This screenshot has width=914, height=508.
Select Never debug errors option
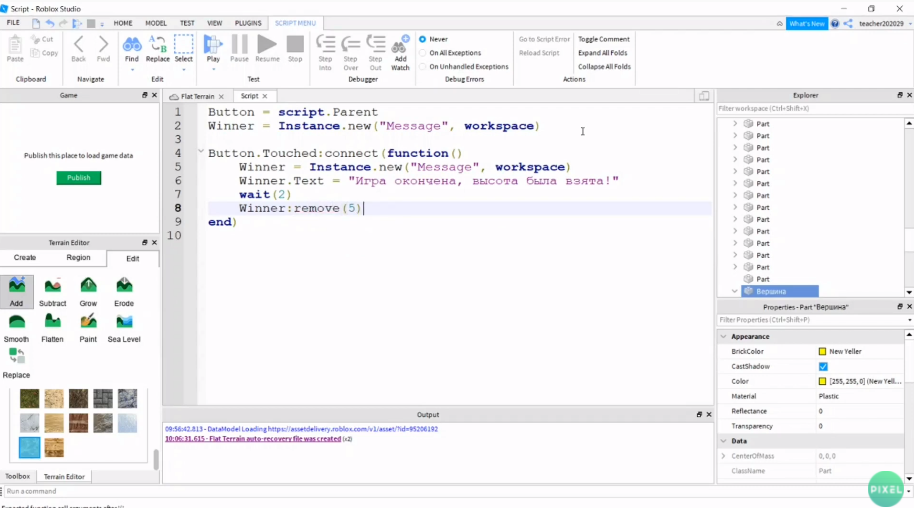[423, 39]
